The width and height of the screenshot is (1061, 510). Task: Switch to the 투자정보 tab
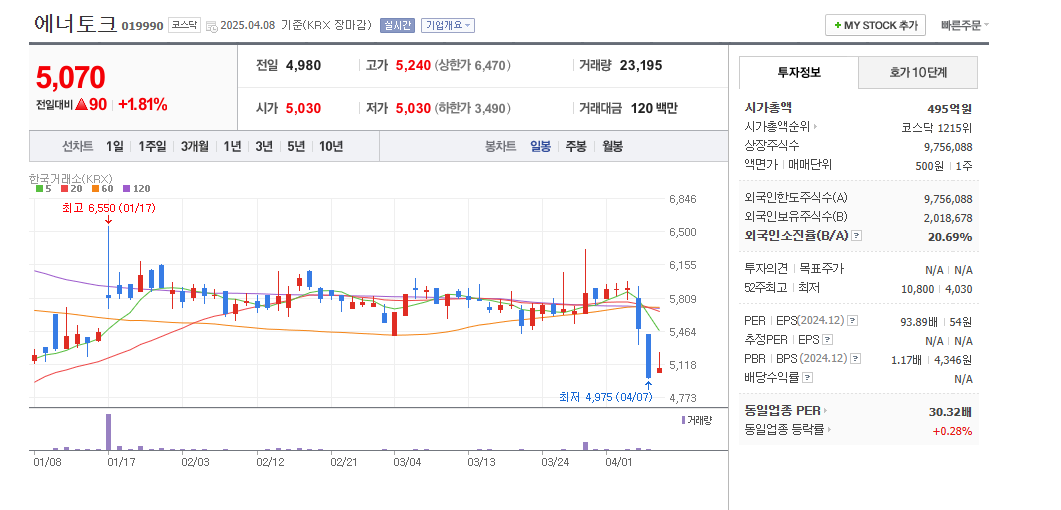click(x=798, y=72)
